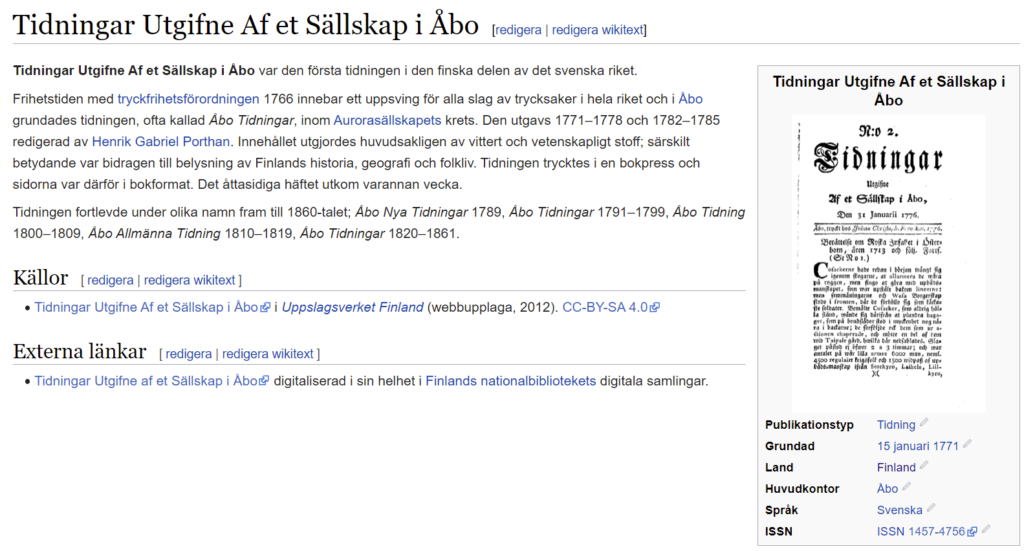
Task: Edit the Källor section via 'redigera'
Action: point(110,280)
